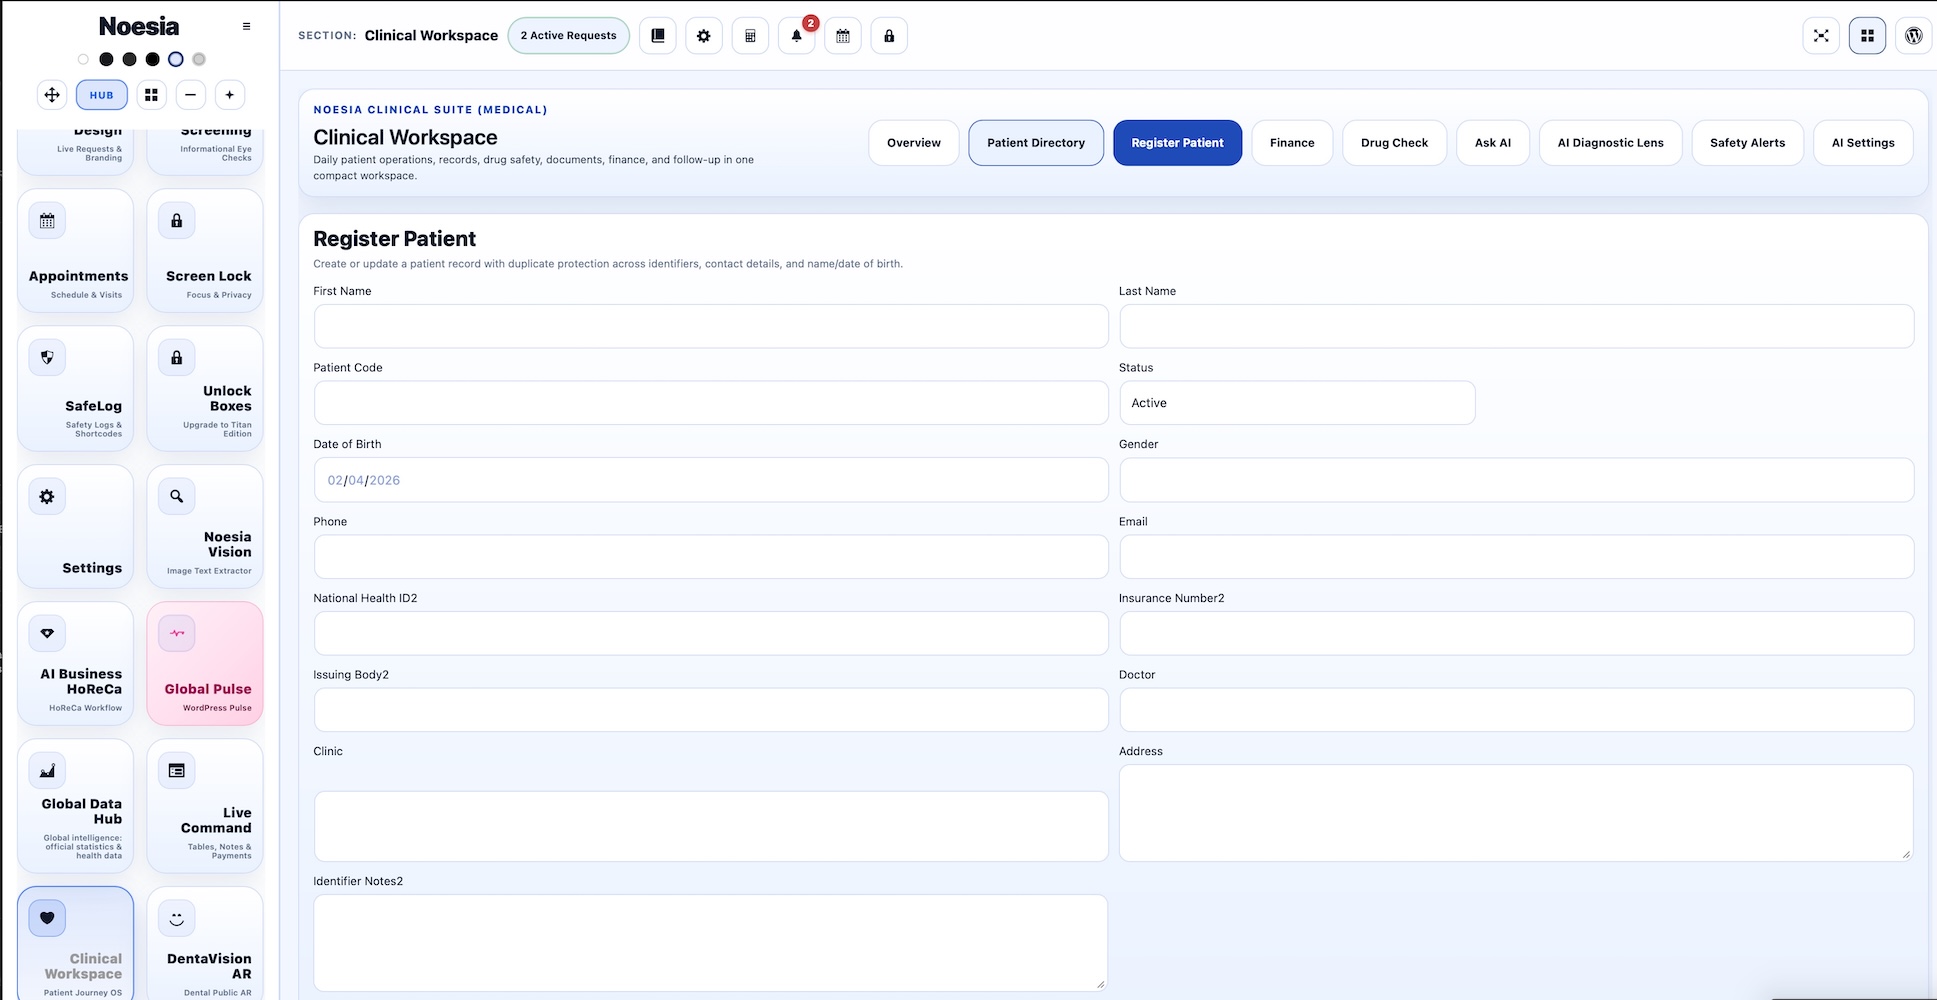Open the DentaVision AR smiley tile
This screenshot has height=1000, width=1937.
pyautogui.click(x=205, y=943)
